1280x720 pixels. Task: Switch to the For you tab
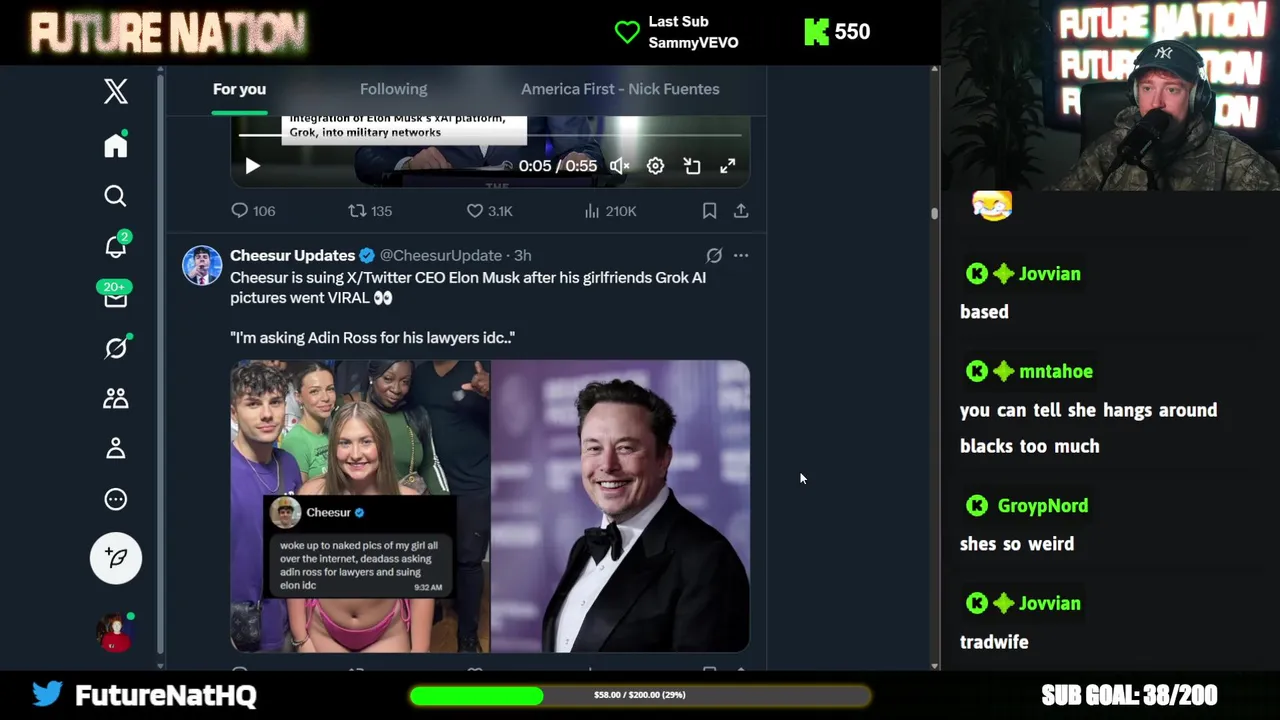pos(239,89)
